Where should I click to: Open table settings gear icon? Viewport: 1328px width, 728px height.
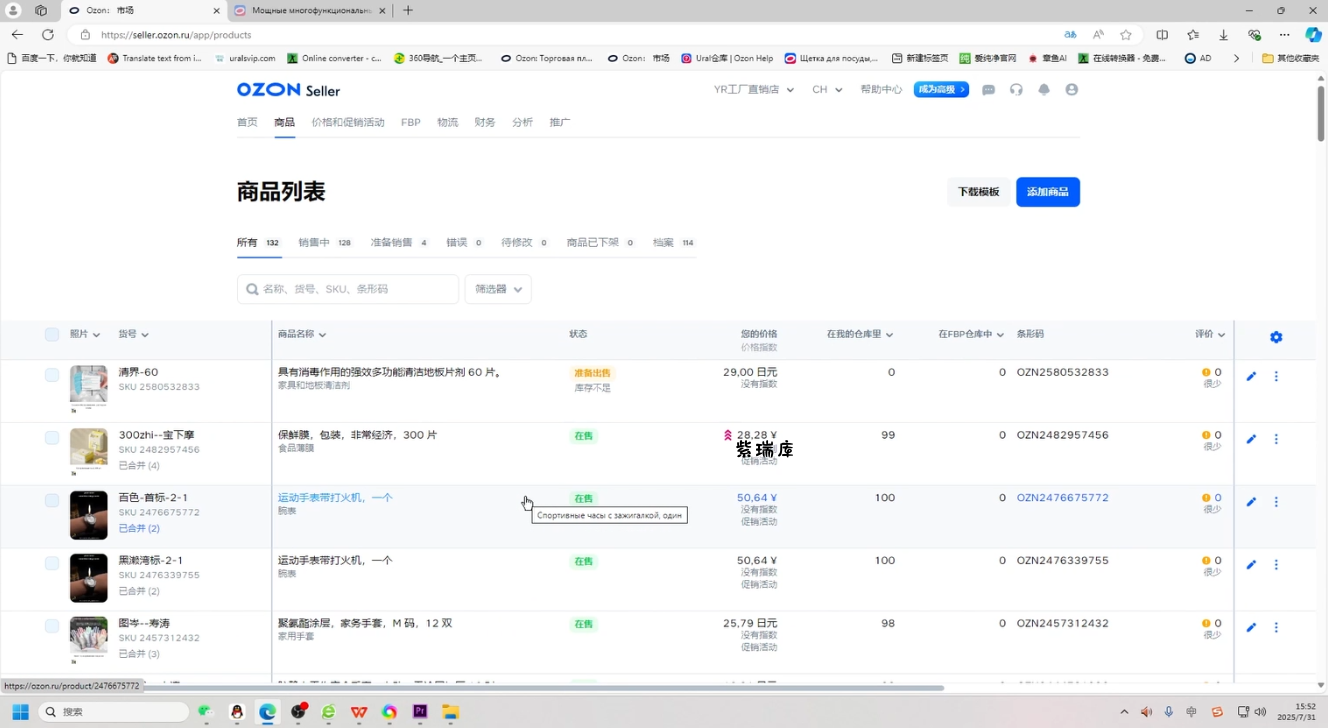[1276, 338]
